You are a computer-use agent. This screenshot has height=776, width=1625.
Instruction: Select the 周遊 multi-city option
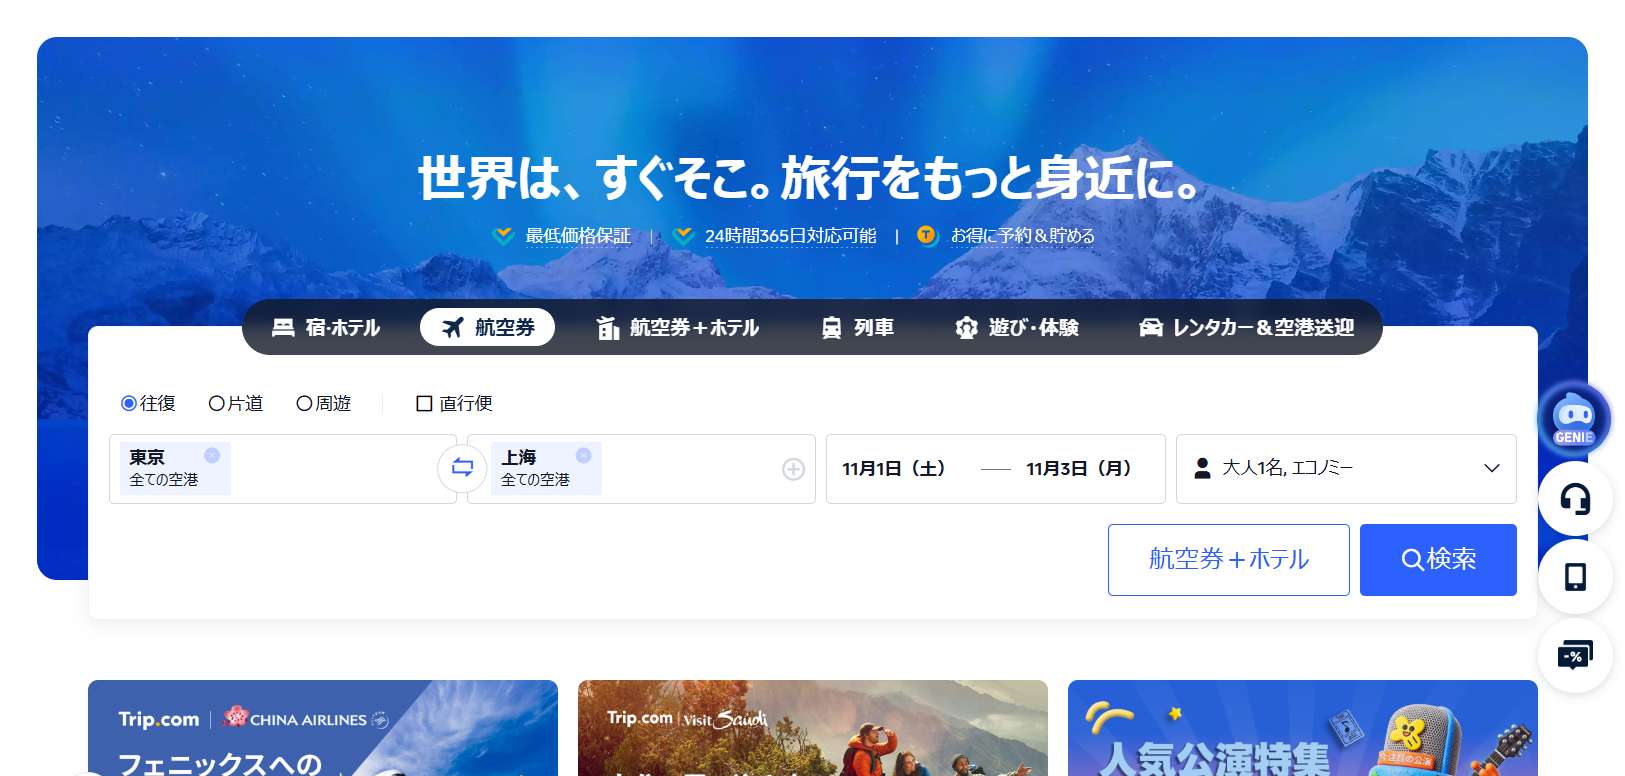324,403
